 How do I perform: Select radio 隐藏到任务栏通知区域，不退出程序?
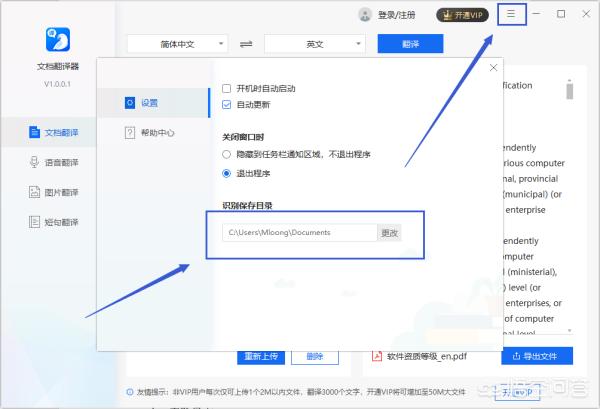(x=227, y=154)
